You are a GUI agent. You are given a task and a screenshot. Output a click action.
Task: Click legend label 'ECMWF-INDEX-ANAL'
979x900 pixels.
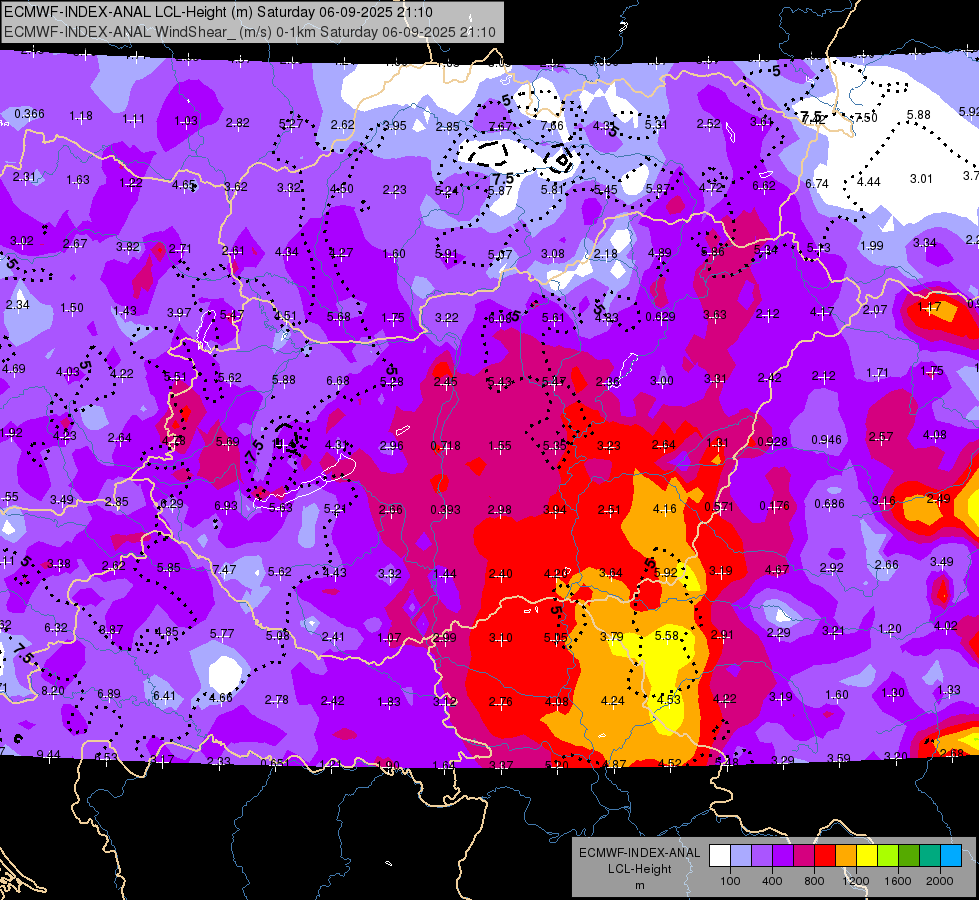click(639, 853)
